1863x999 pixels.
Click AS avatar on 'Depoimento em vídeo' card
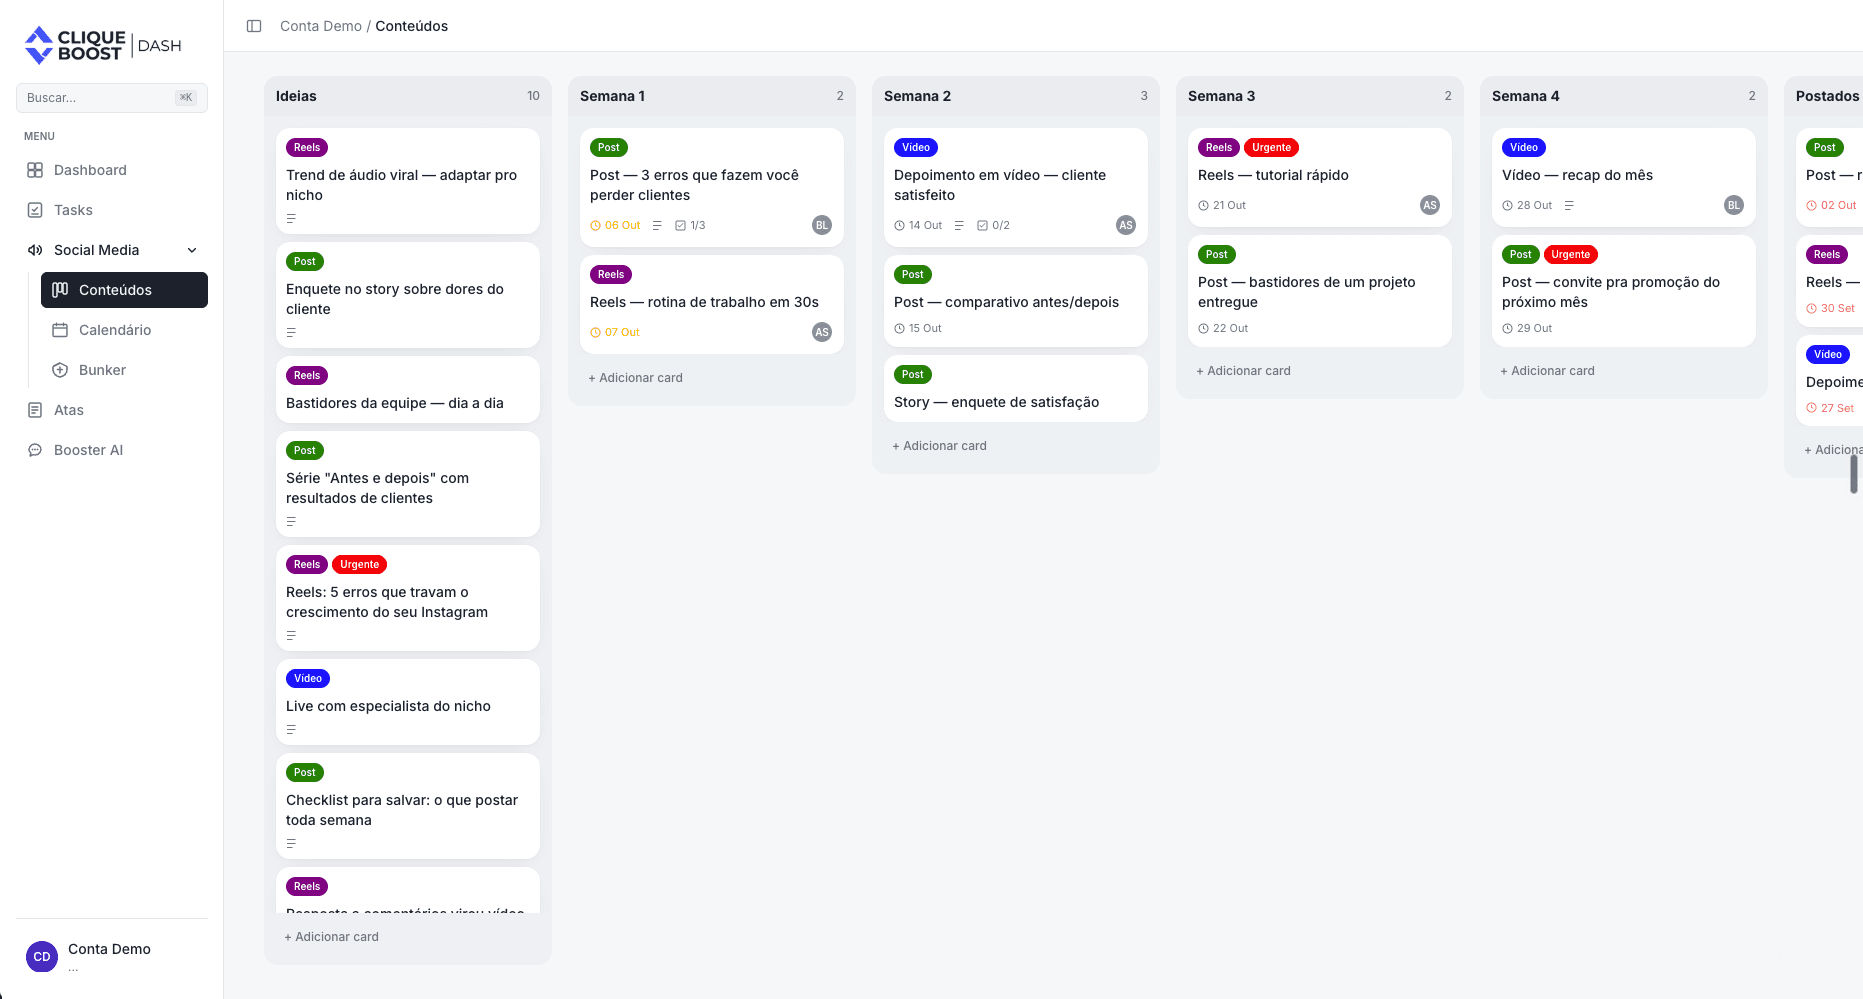(x=1126, y=225)
